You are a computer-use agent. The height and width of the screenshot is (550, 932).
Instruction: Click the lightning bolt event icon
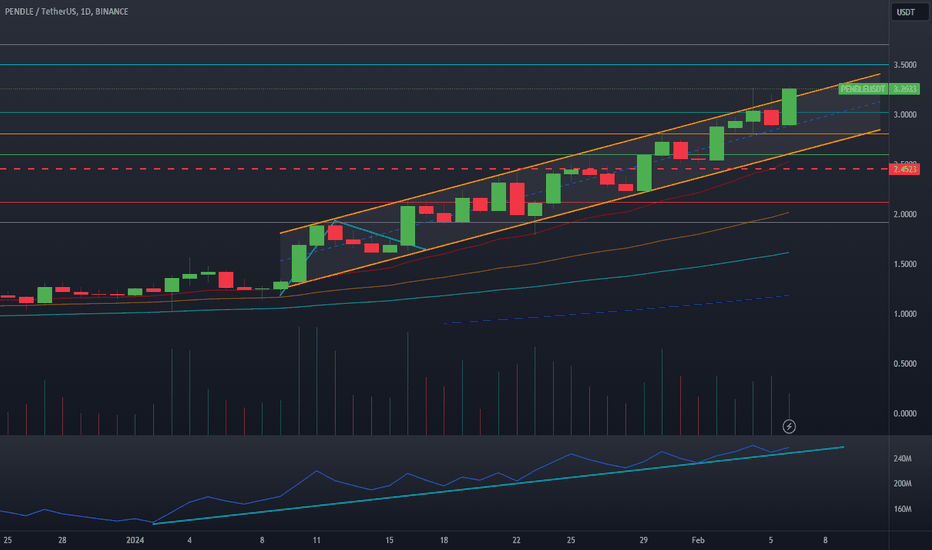click(x=789, y=426)
